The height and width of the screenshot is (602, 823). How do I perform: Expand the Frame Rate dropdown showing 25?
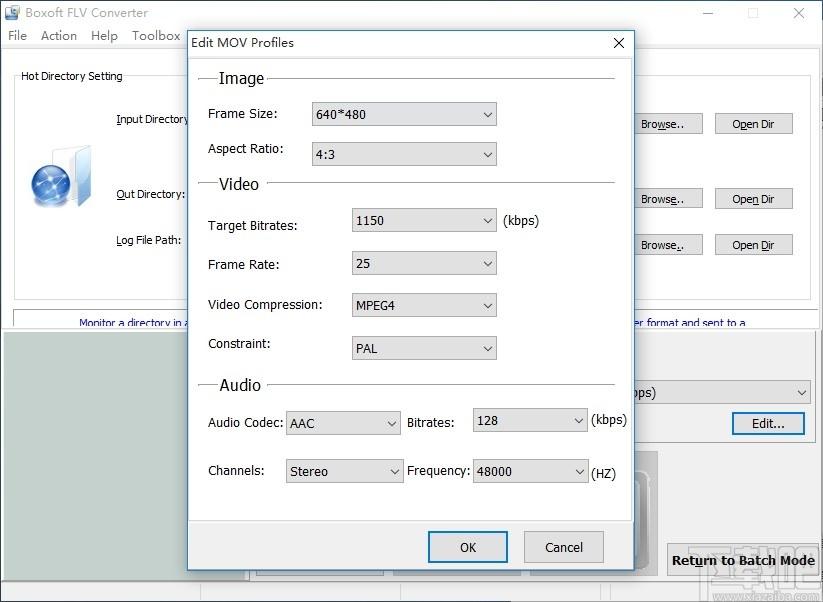point(424,263)
